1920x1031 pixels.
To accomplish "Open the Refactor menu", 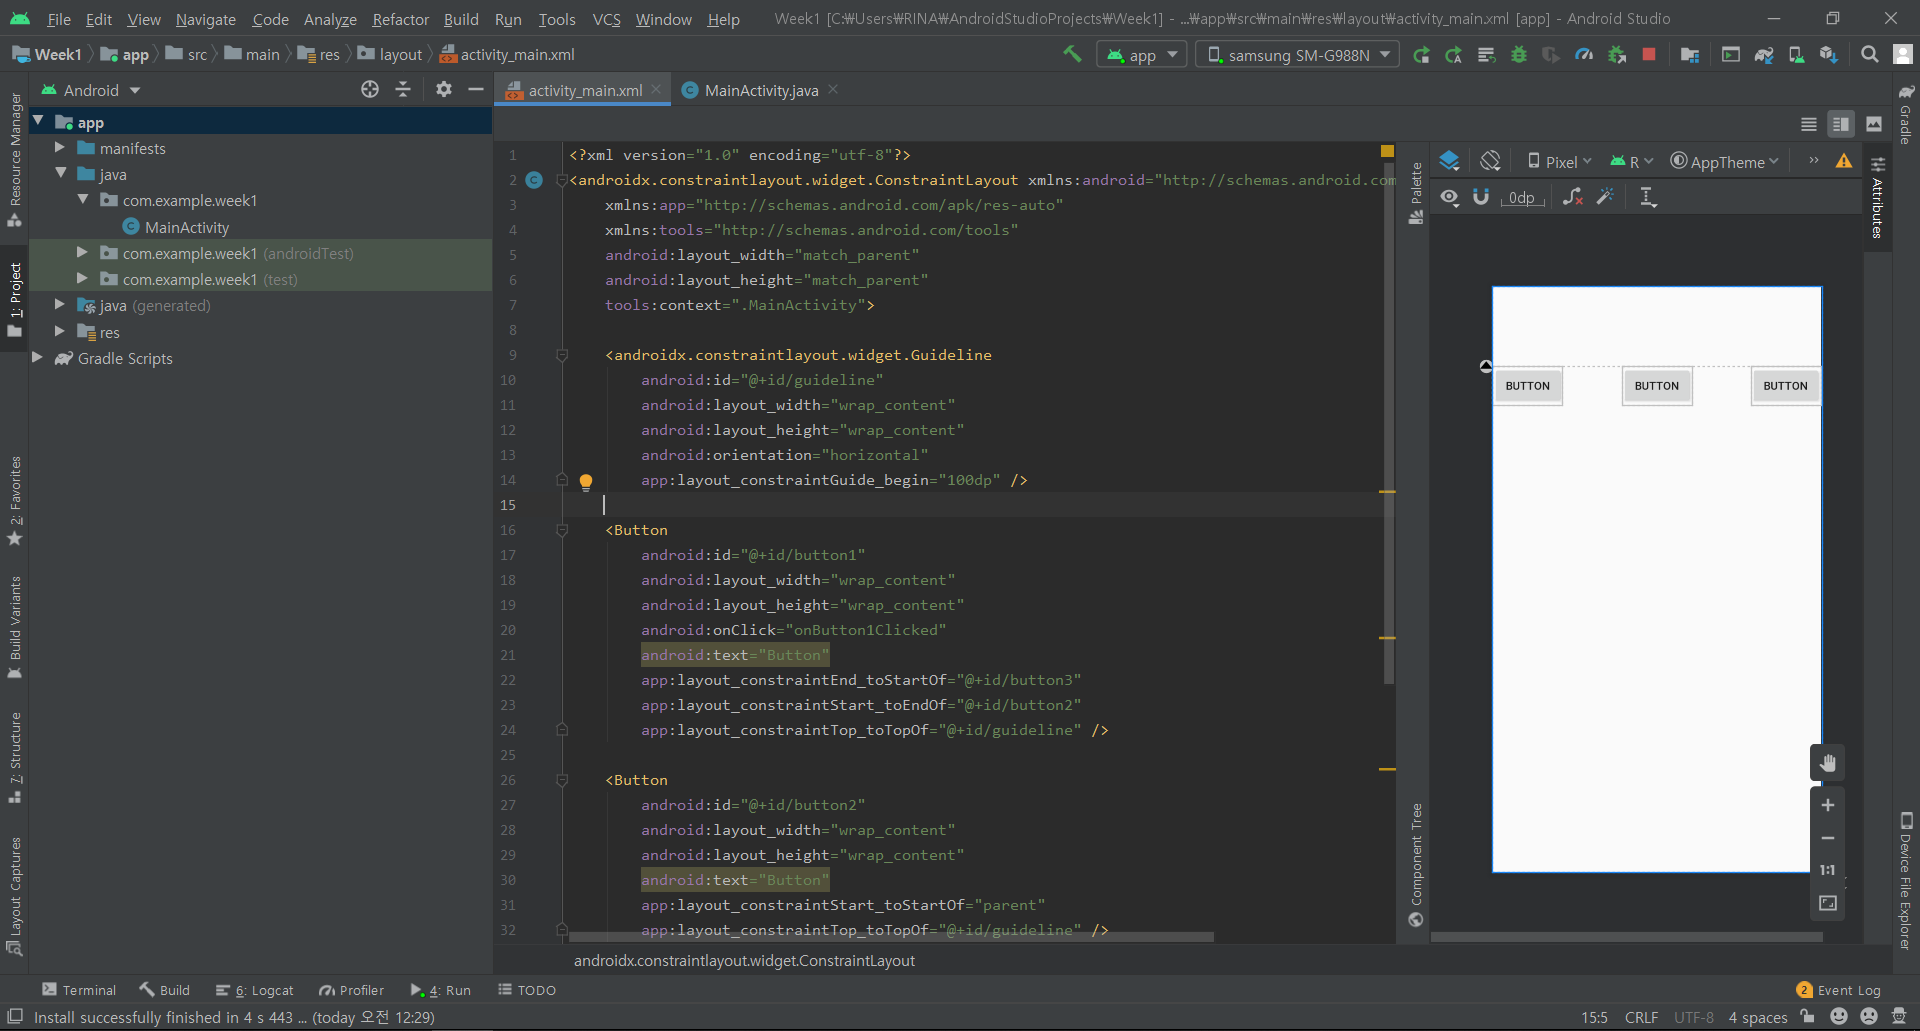I will [x=400, y=19].
